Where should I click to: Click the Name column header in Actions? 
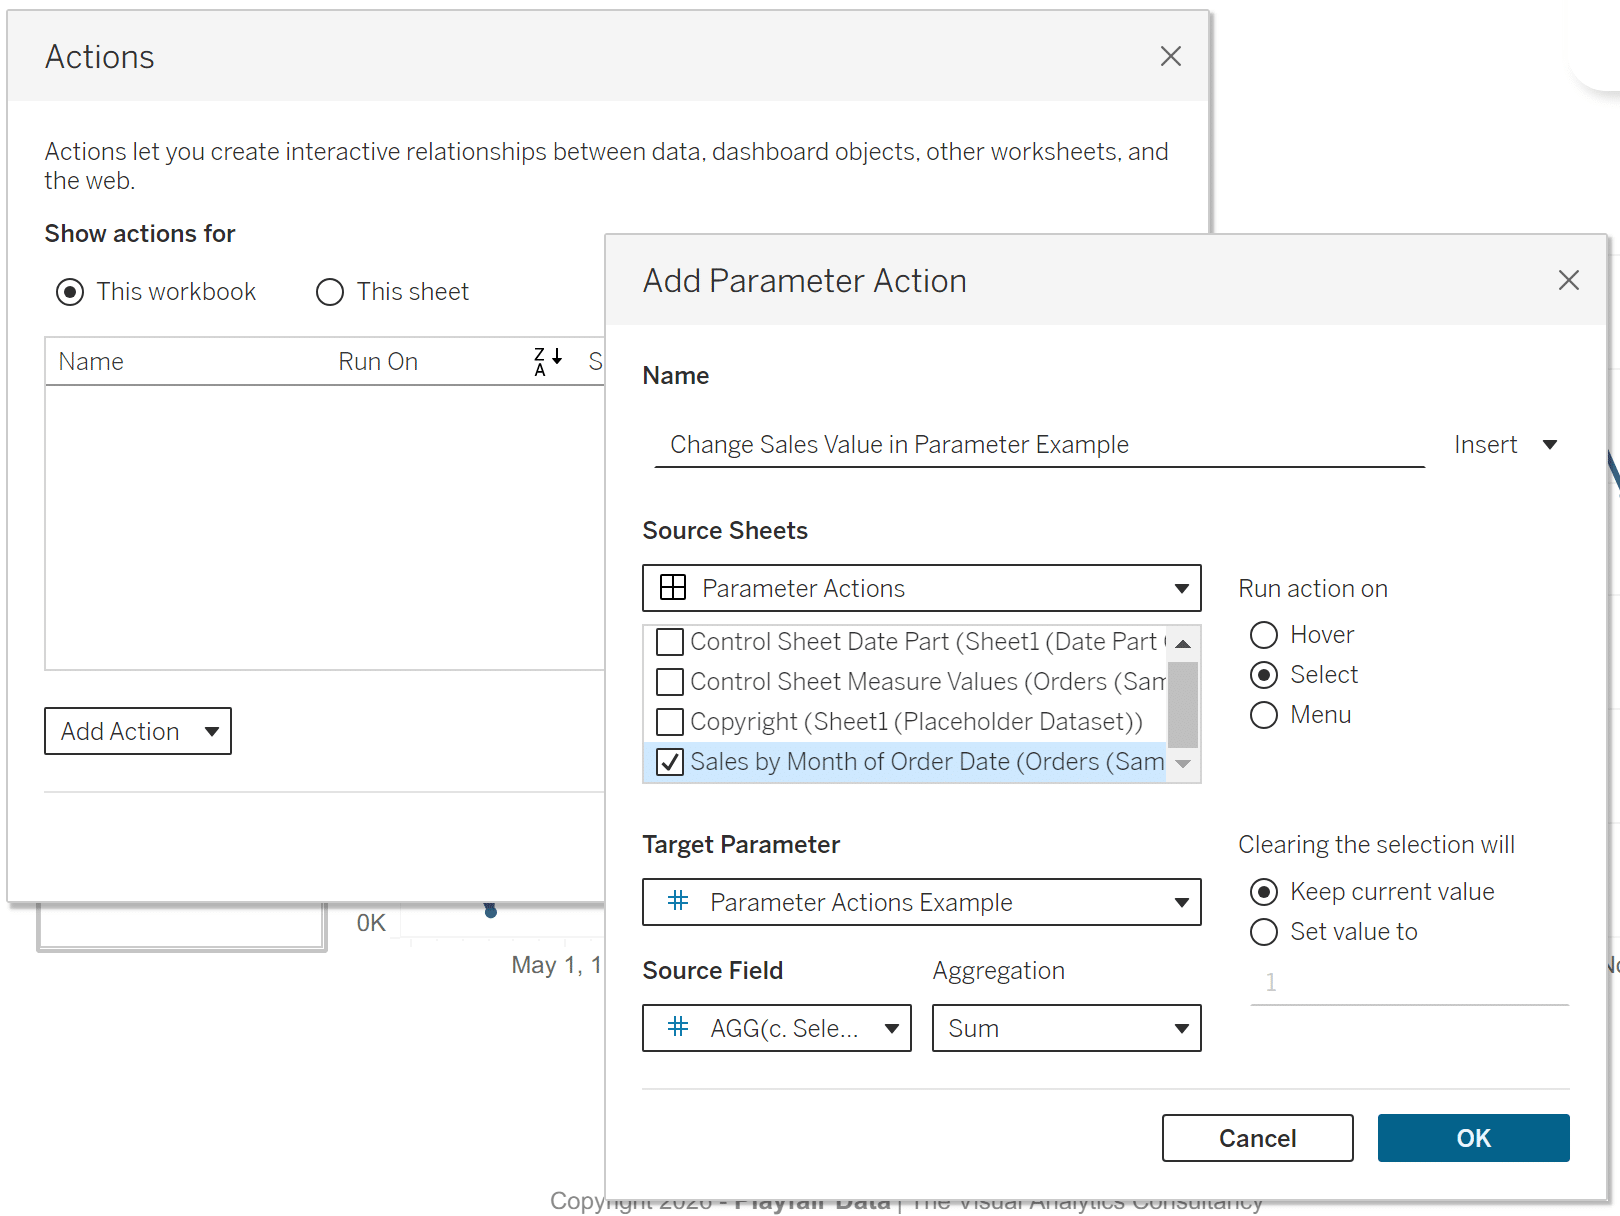tap(91, 361)
